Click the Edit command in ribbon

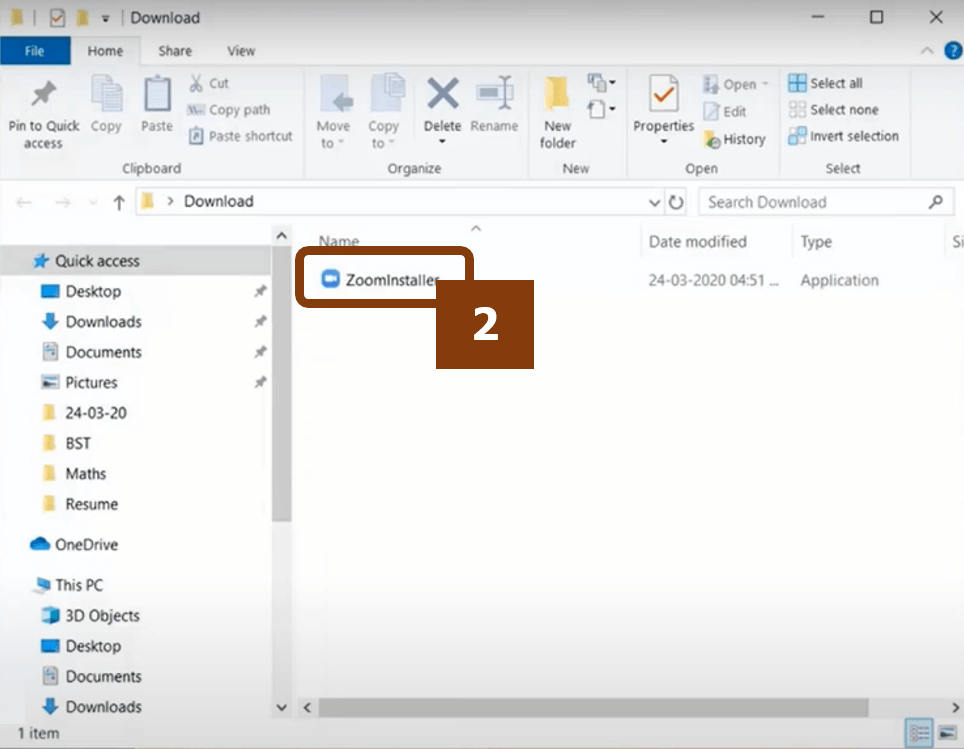point(725,111)
